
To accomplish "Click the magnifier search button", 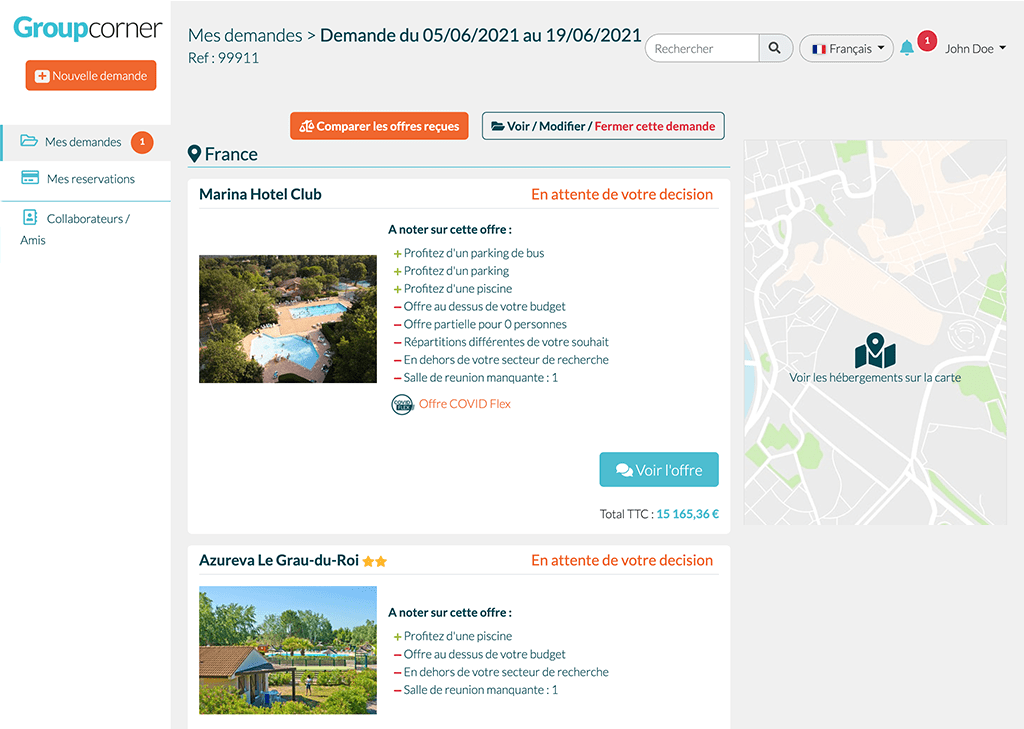I will (x=775, y=48).
